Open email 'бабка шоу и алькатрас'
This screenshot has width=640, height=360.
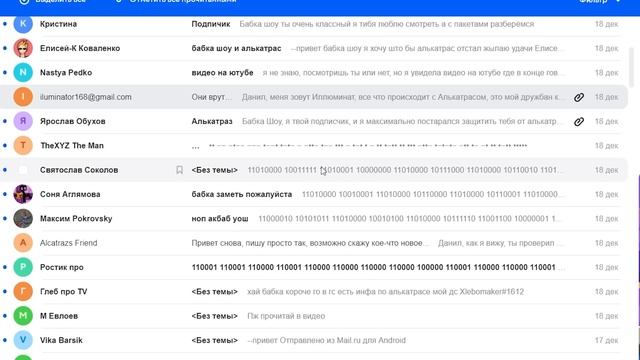[x=236, y=48]
